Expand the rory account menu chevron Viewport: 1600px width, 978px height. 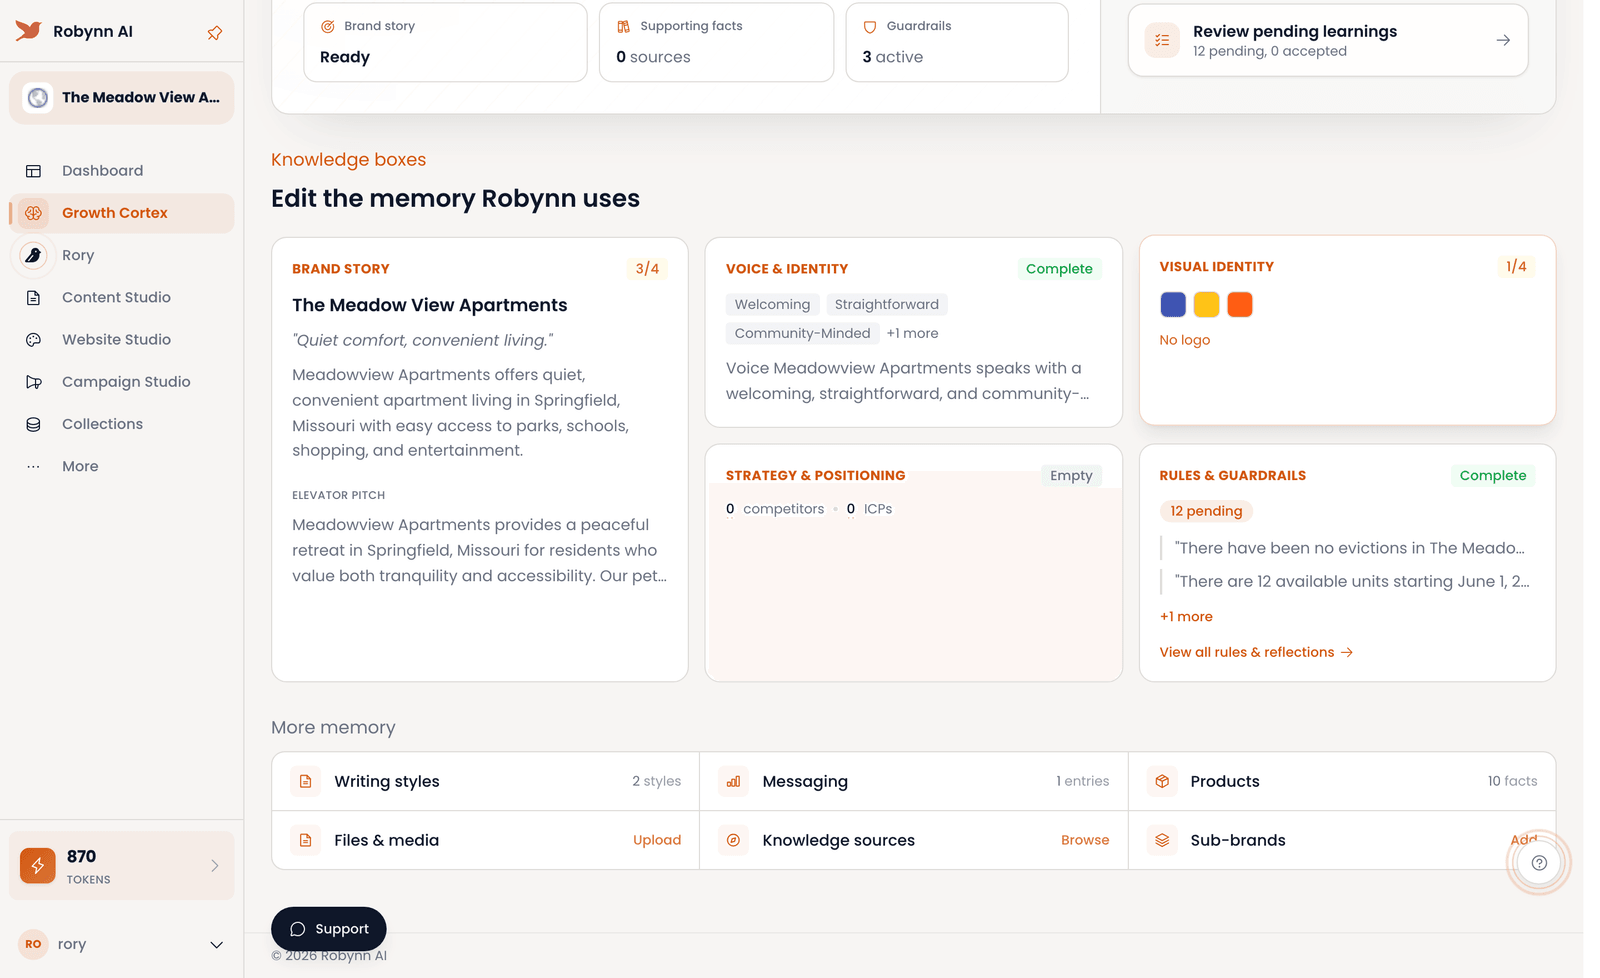[216, 945]
